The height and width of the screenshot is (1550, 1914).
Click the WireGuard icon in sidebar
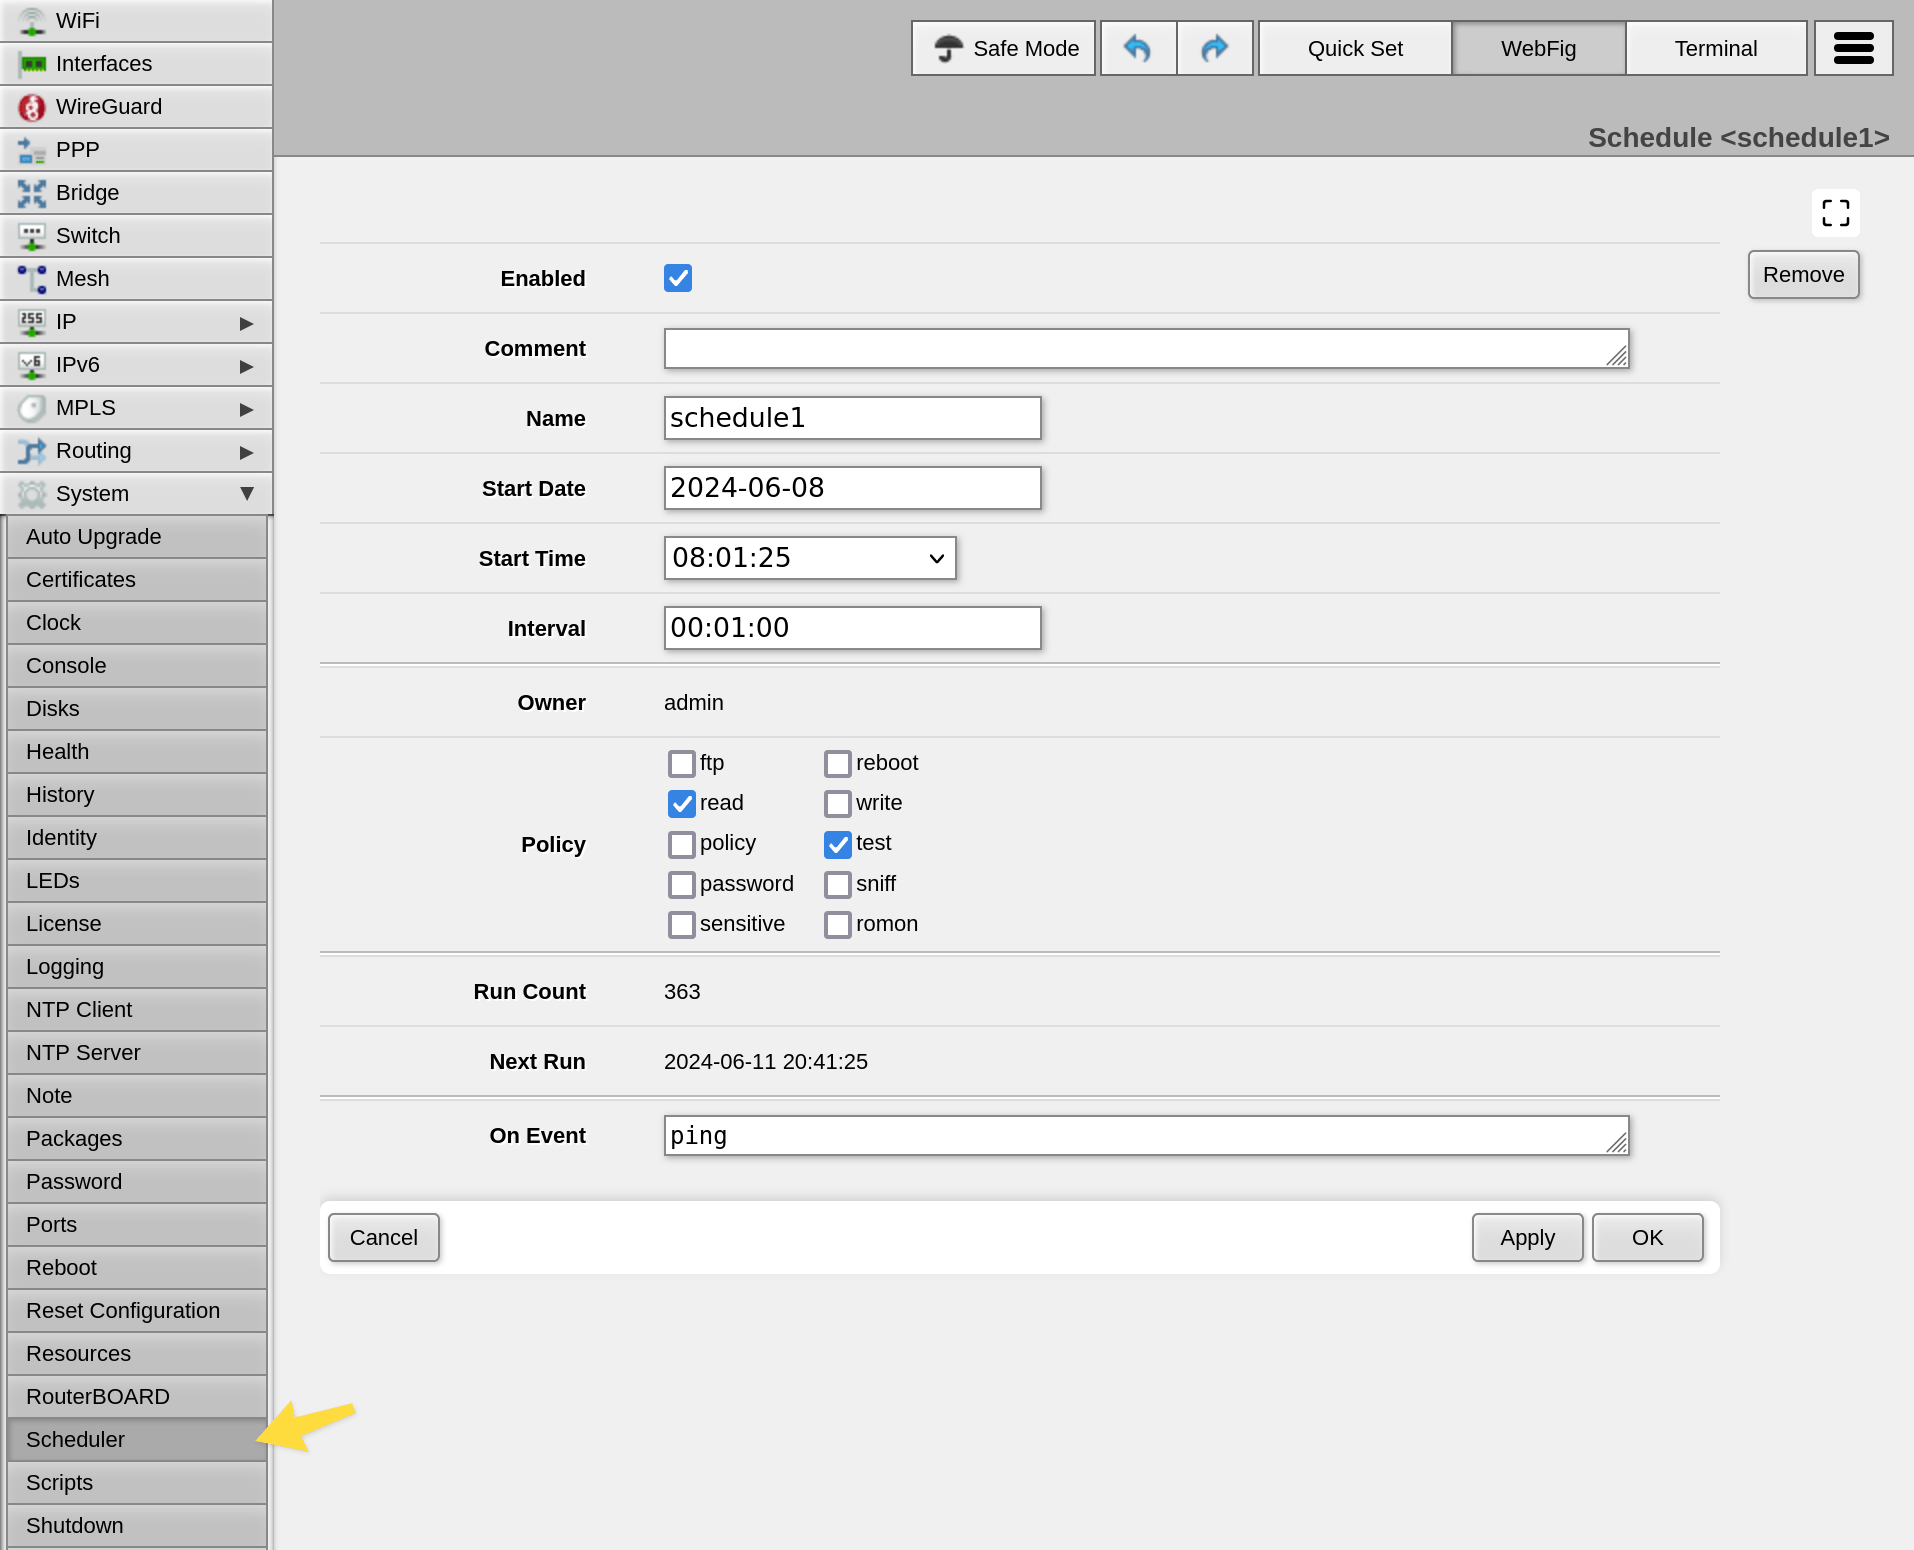click(x=31, y=107)
